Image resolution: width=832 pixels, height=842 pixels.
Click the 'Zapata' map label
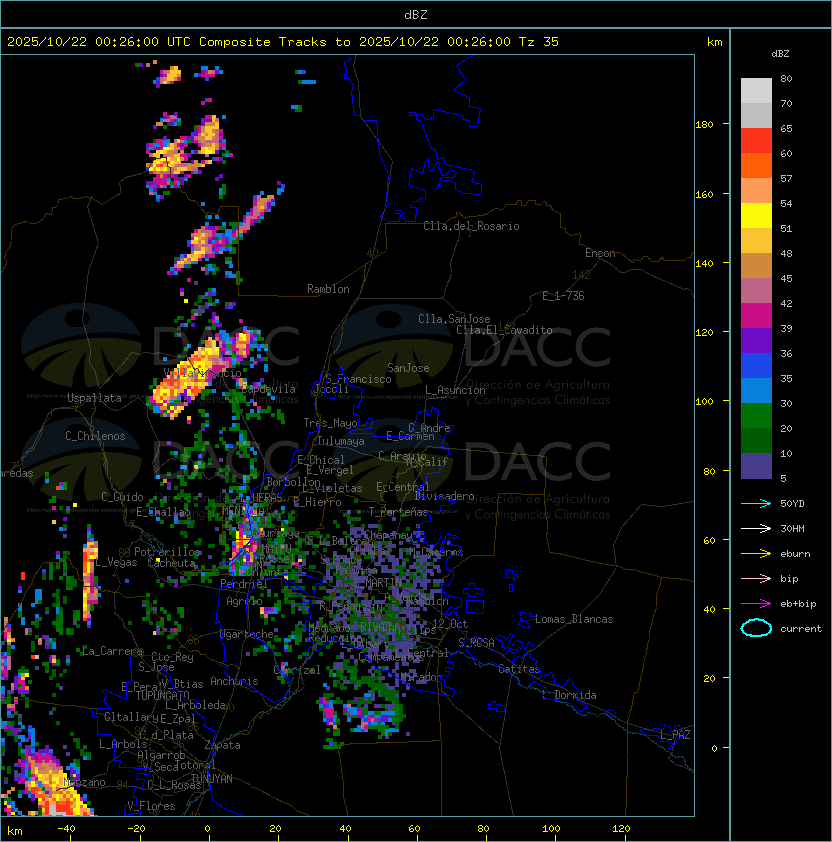pos(222,745)
